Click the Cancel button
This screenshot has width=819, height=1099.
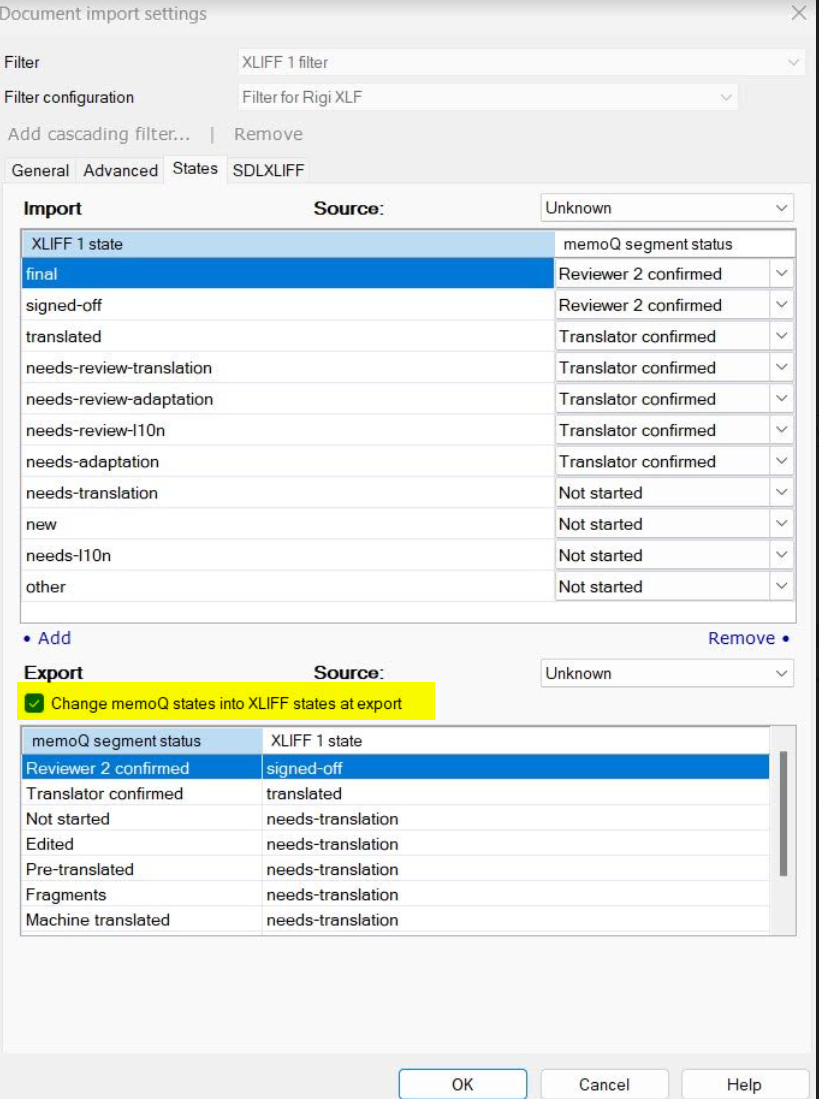pyautogui.click(x=604, y=1084)
